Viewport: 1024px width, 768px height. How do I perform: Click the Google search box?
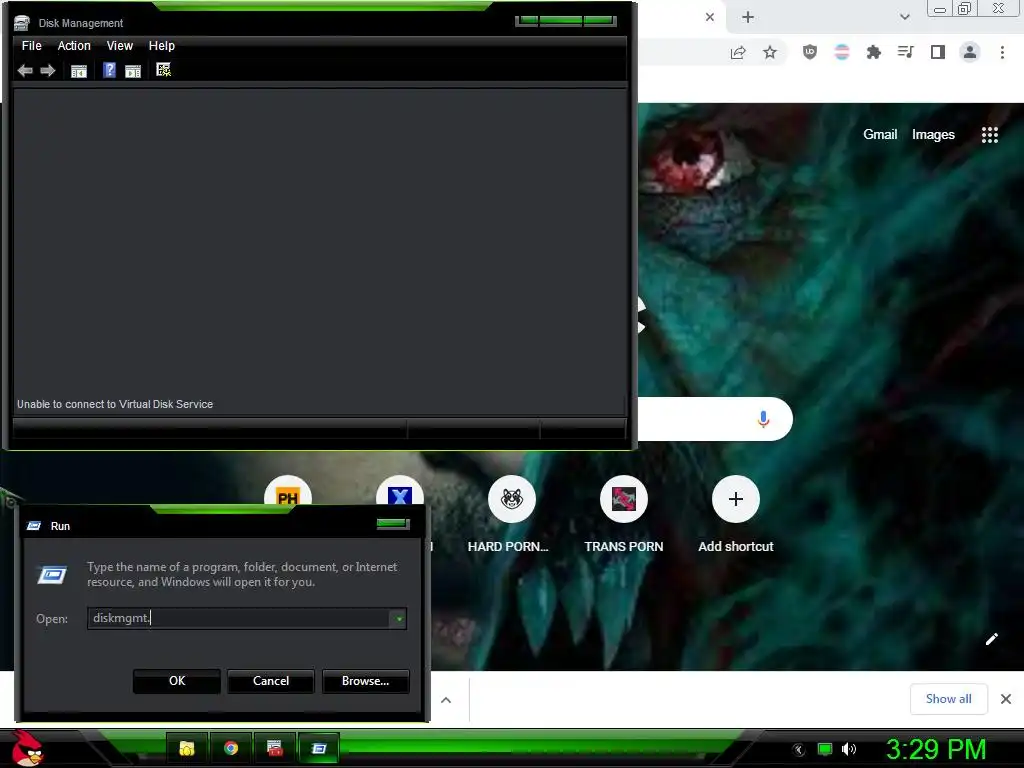point(715,419)
